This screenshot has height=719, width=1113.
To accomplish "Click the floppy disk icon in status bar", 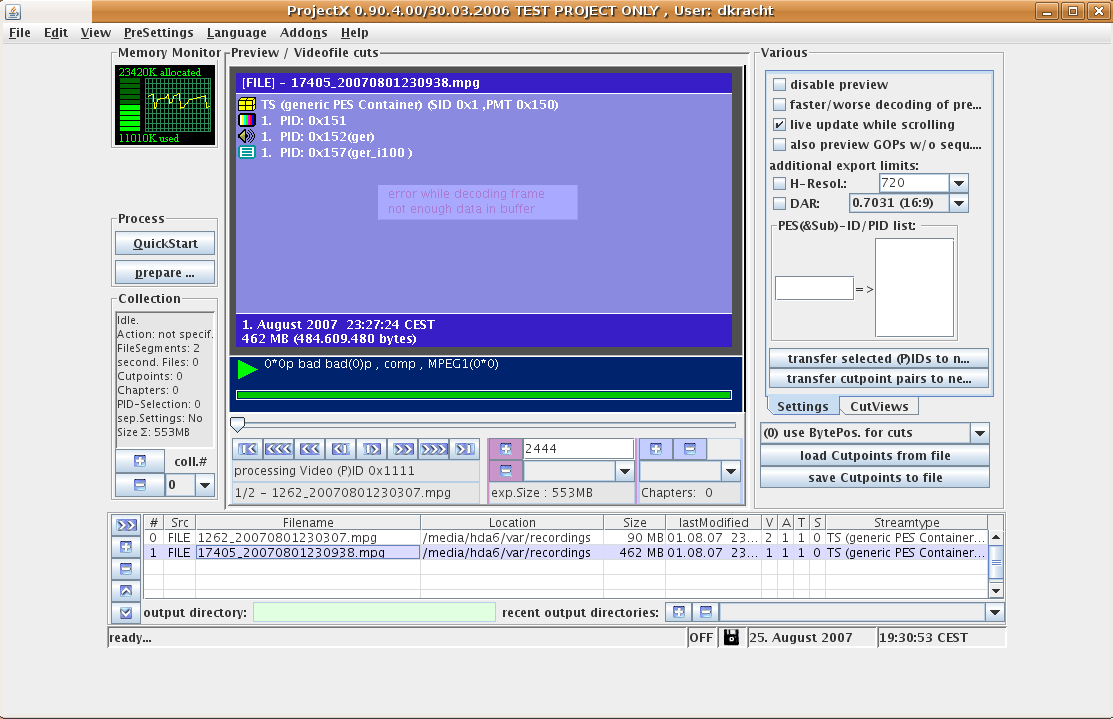I will pyautogui.click(x=731, y=637).
